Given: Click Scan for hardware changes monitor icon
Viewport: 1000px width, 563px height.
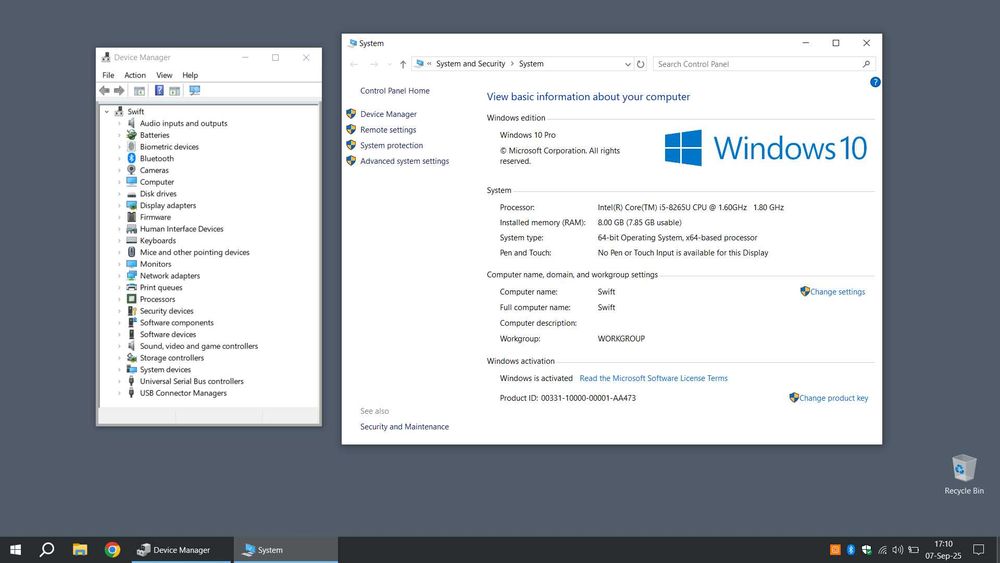Looking at the screenshot, I should click(195, 91).
